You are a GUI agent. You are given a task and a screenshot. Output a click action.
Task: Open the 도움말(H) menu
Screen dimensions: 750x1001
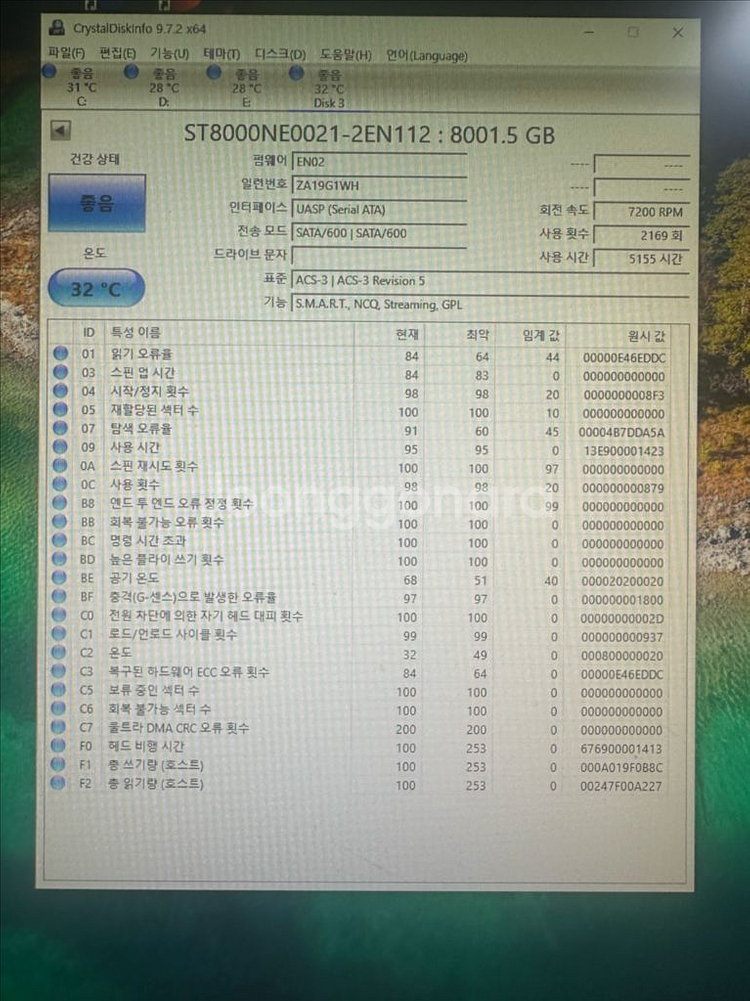345,56
